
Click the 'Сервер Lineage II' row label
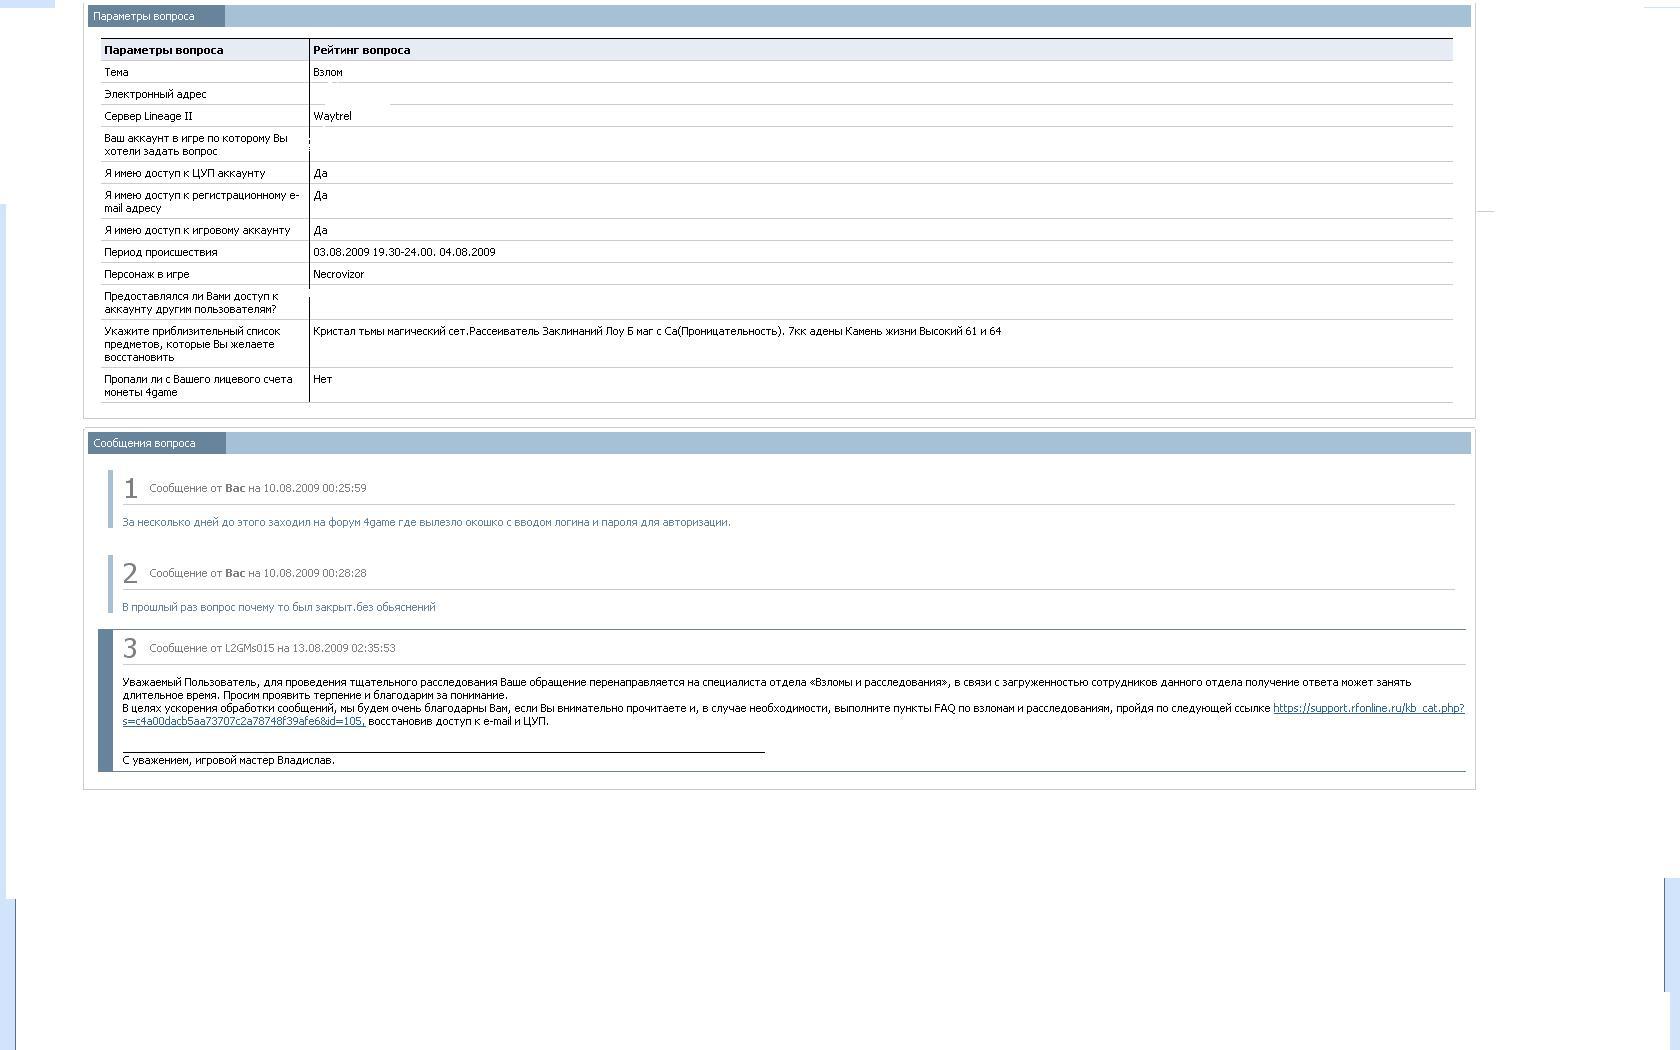pyautogui.click(x=148, y=116)
